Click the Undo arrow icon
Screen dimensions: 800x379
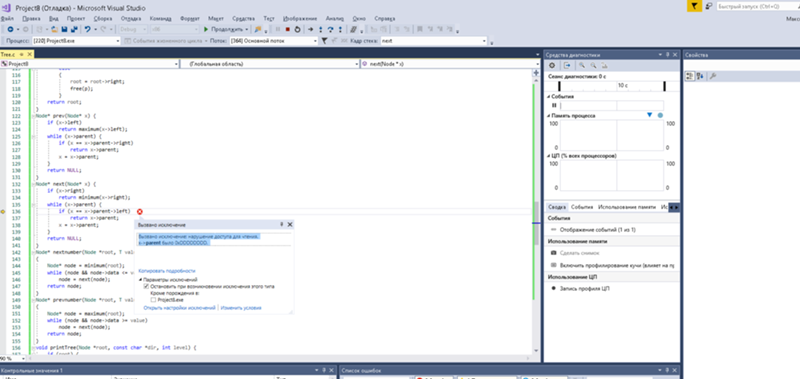point(87,30)
